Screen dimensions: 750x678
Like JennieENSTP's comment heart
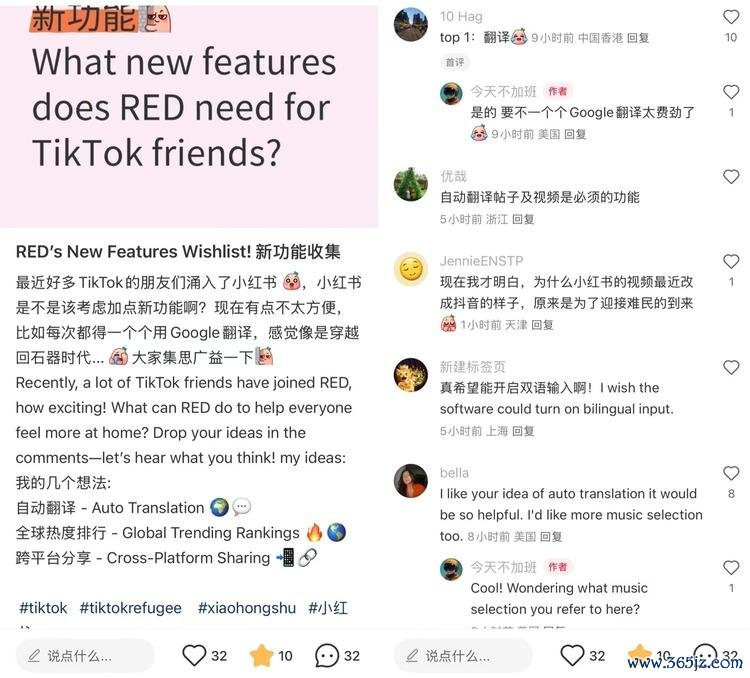point(730,261)
